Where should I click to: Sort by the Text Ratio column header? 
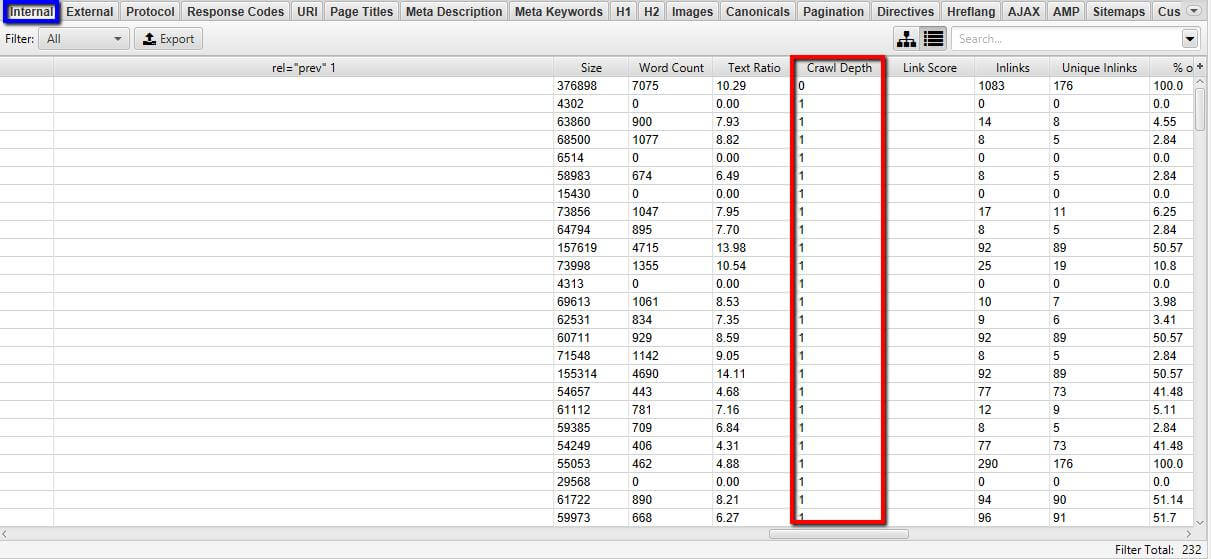tap(754, 68)
